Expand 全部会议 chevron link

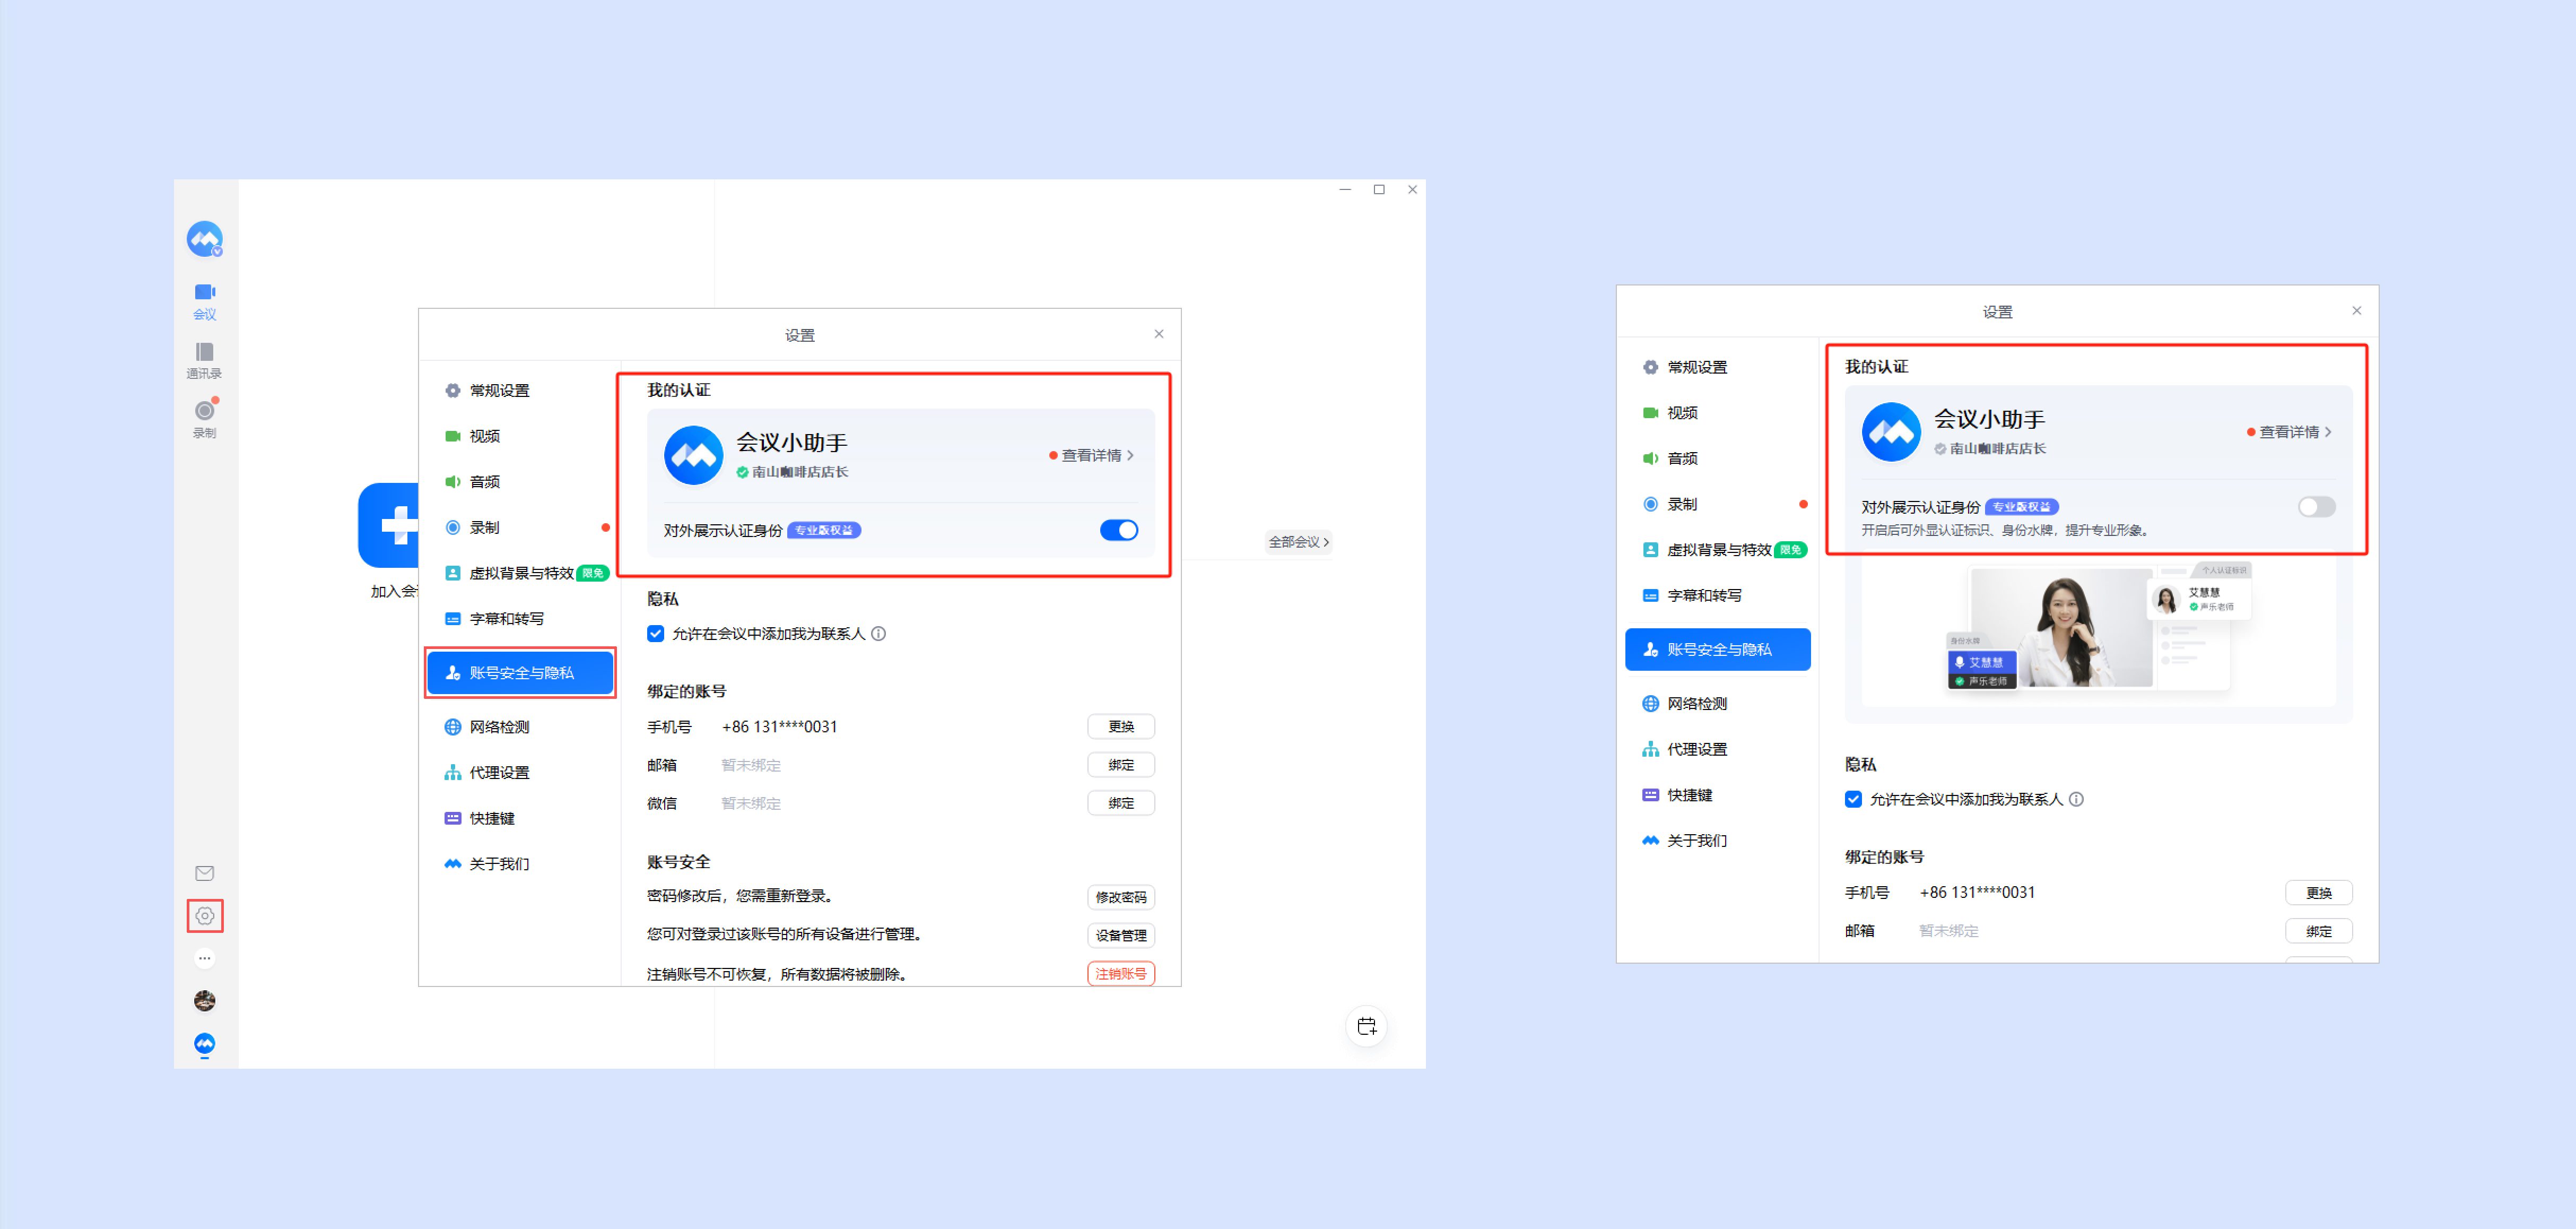tap(1298, 542)
